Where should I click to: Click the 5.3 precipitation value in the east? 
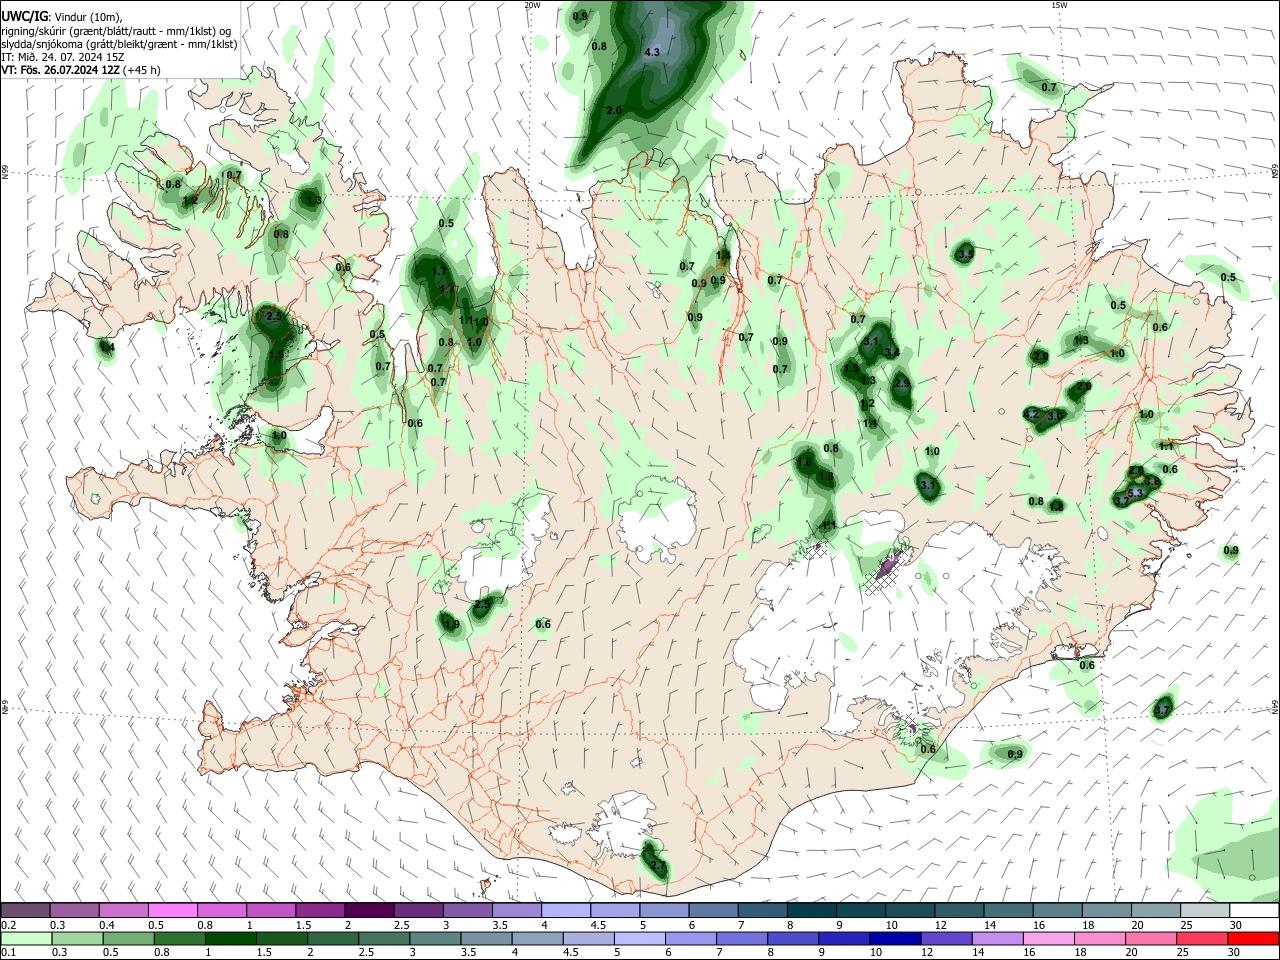click(x=1135, y=493)
